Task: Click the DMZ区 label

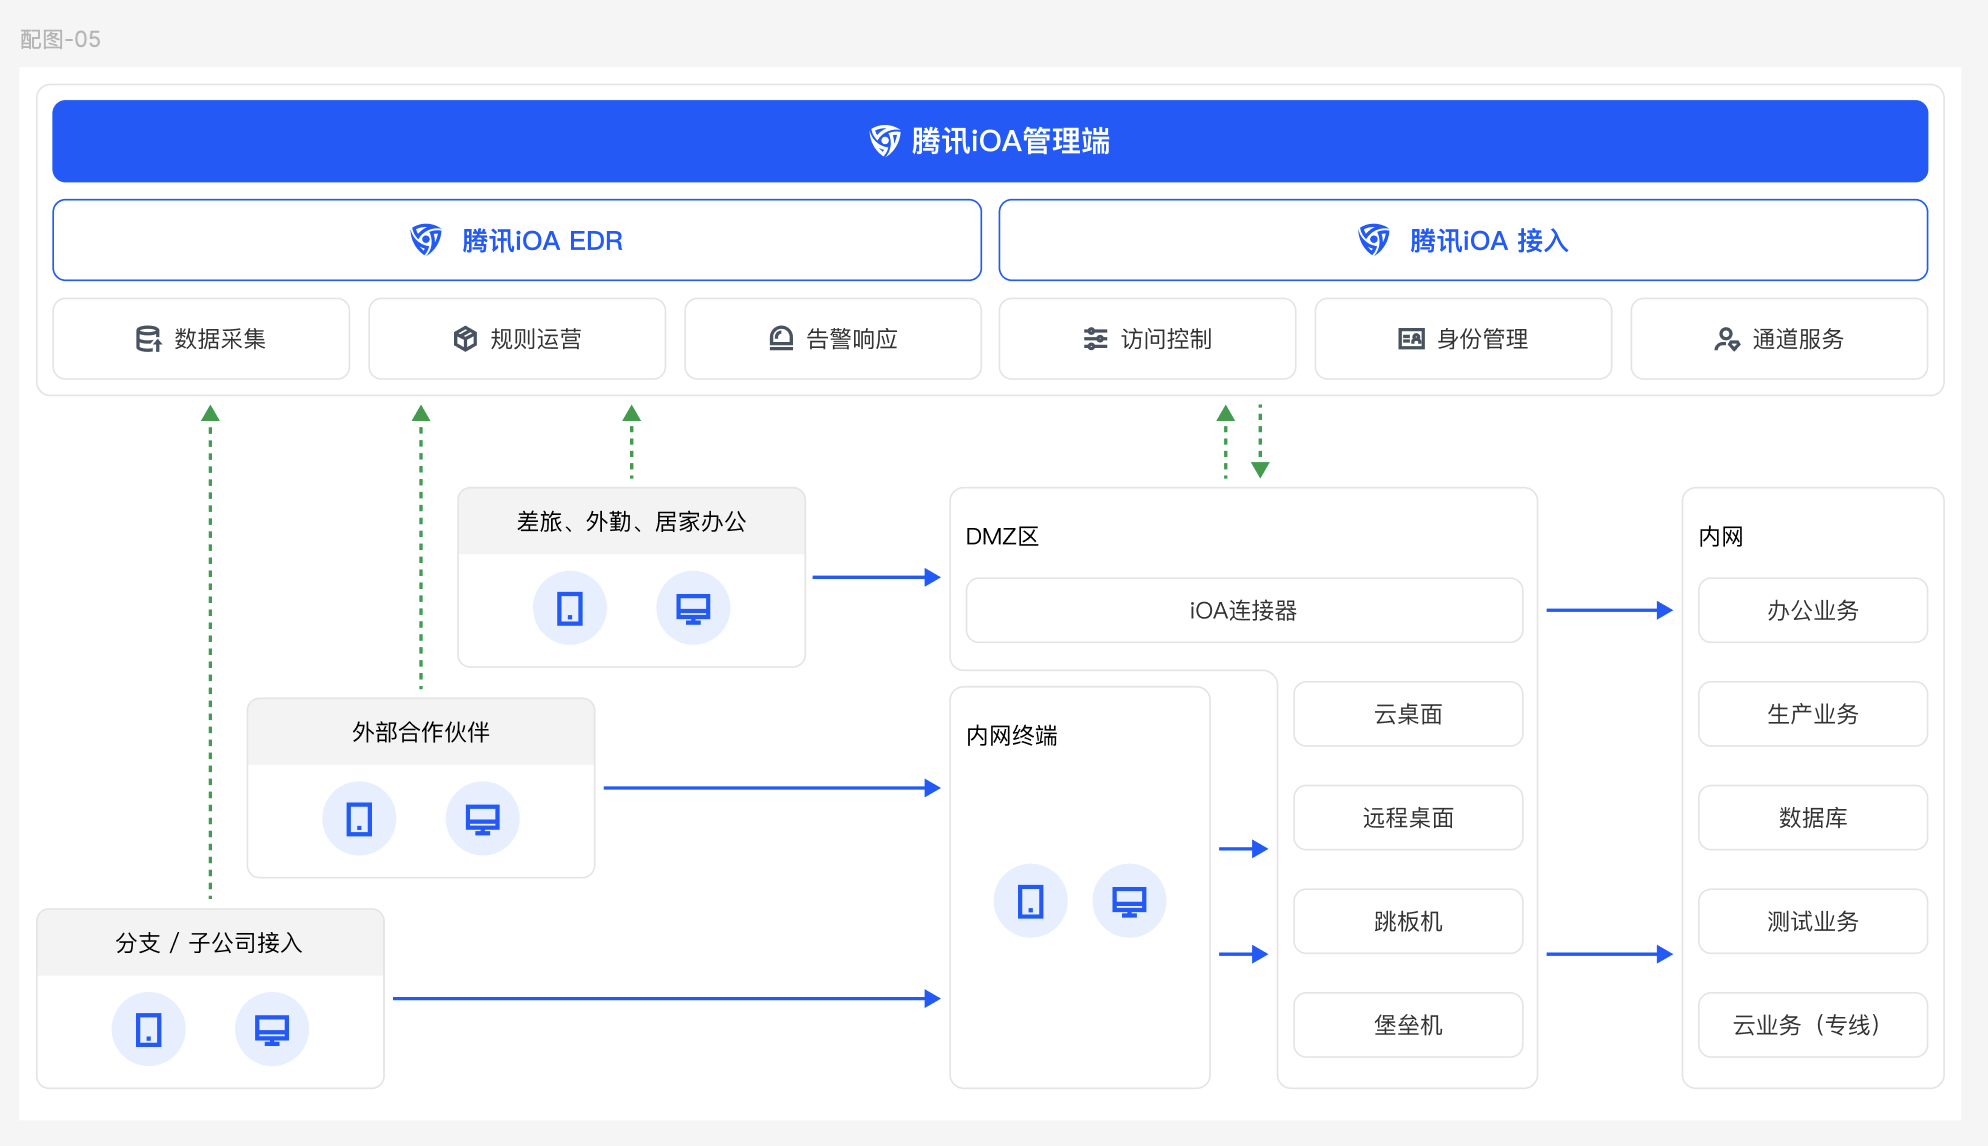Action: click(x=1002, y=537)
